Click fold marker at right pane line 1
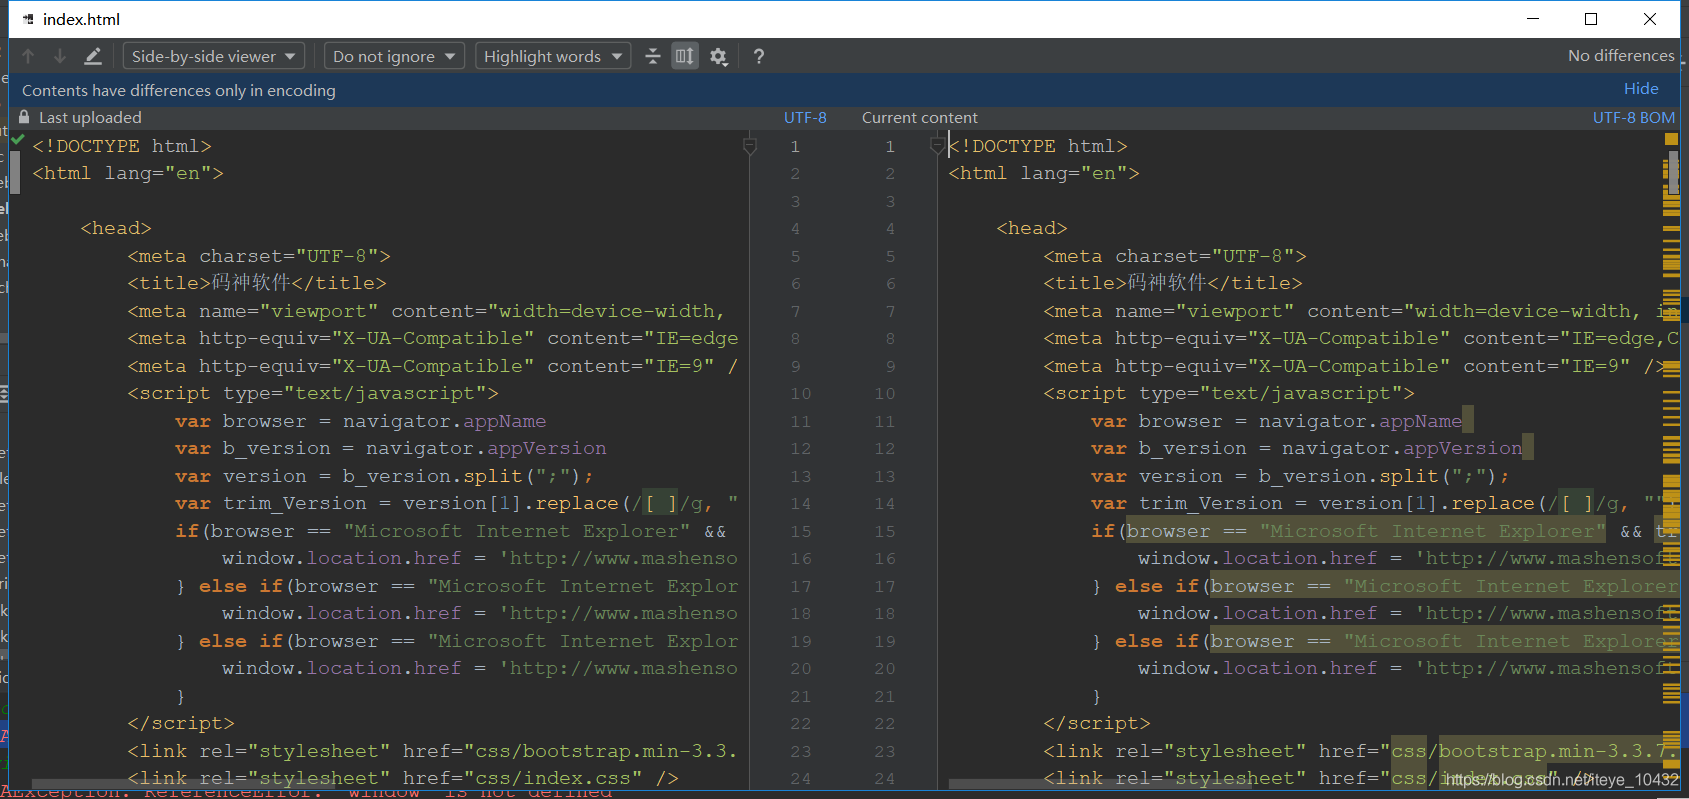The width and height of the screenshot is (1689, 799). pyautogui.click(x=937, y=146)
